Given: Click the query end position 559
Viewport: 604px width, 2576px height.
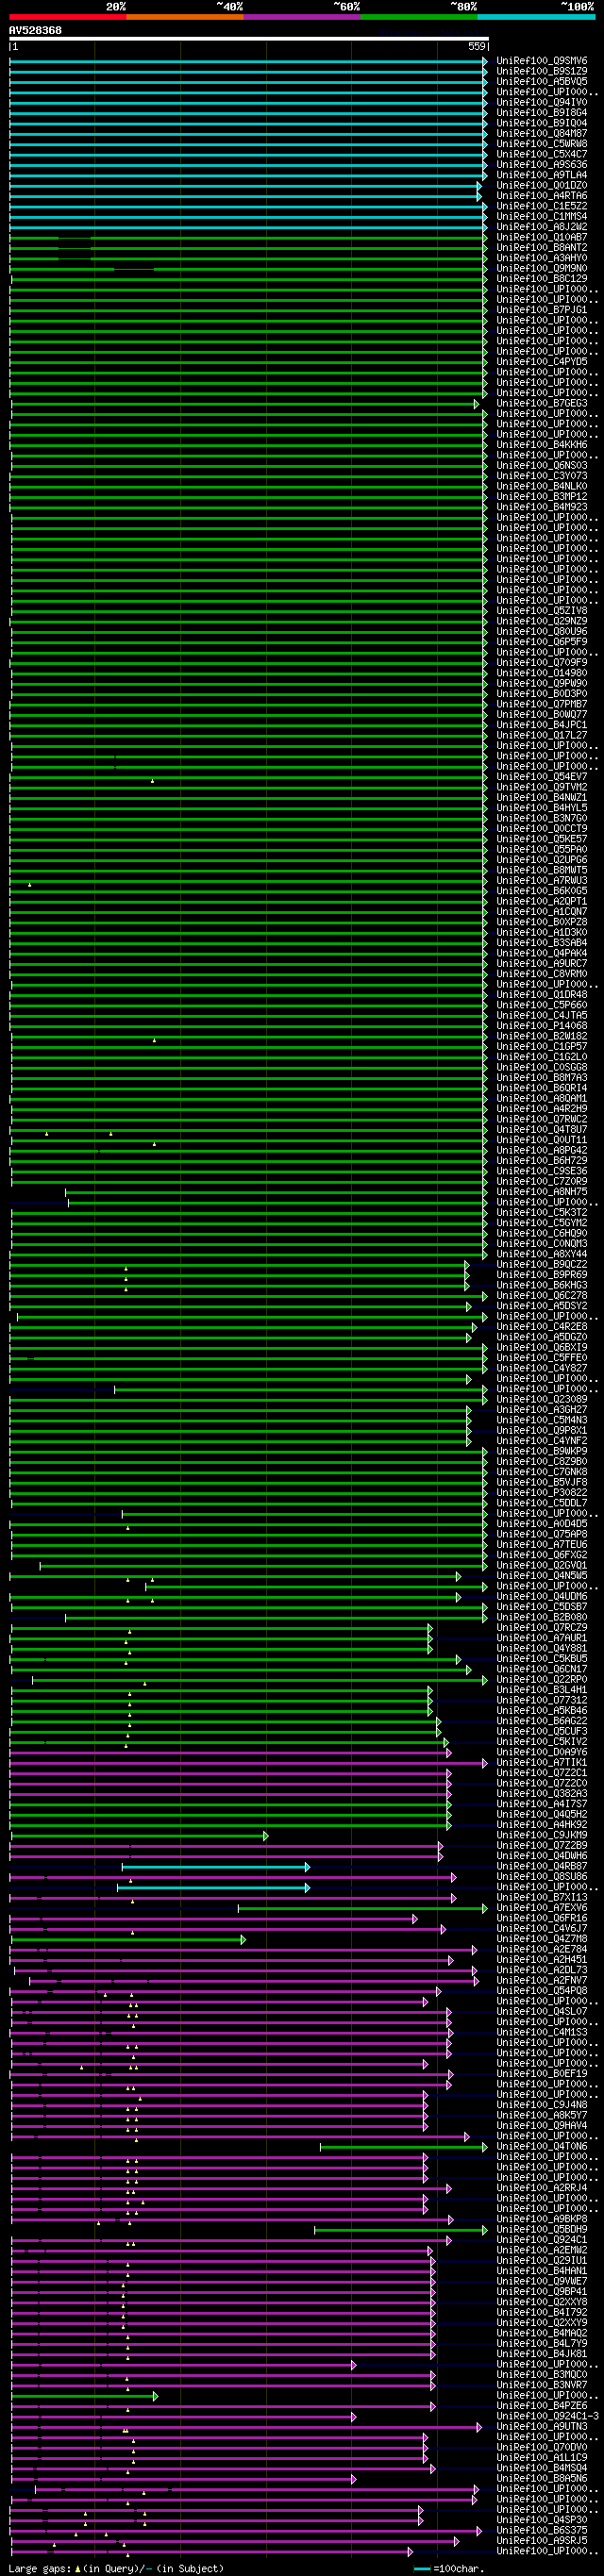Looking at the screenshot, I should (476, 46).
